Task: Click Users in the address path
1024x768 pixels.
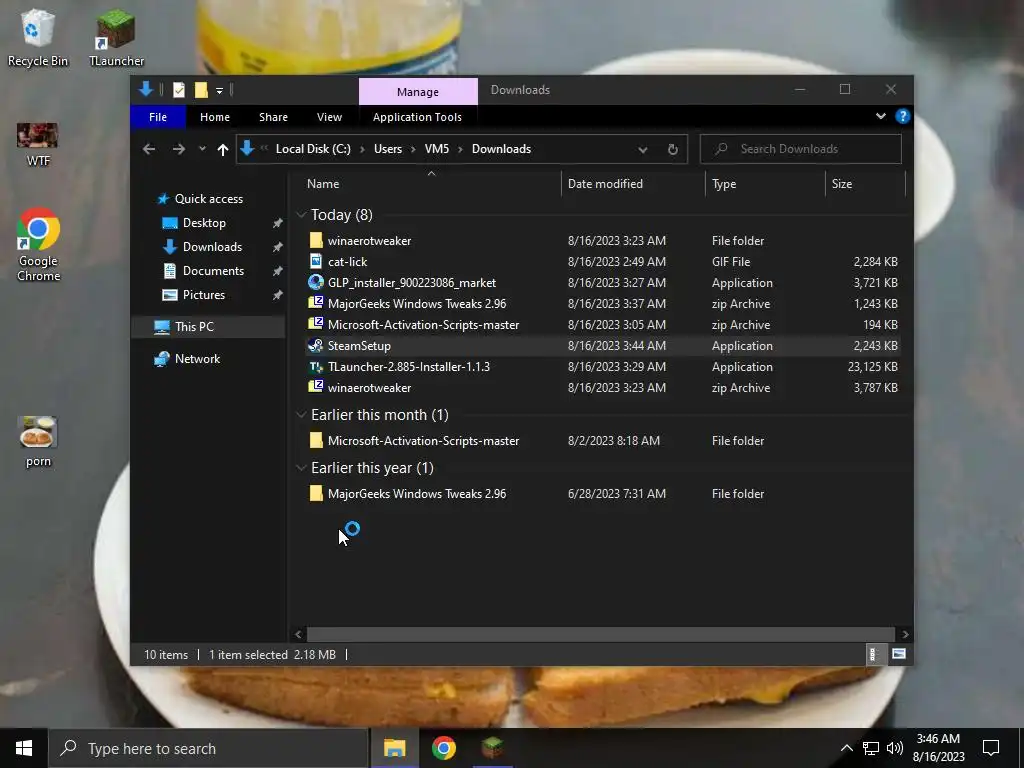Action: tap(388, 149)
